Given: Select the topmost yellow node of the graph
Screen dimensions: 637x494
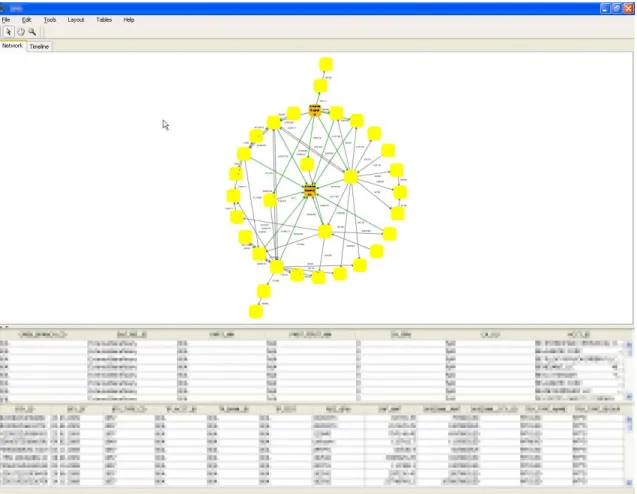Looking at the screenshot, I should pos(326,64).
